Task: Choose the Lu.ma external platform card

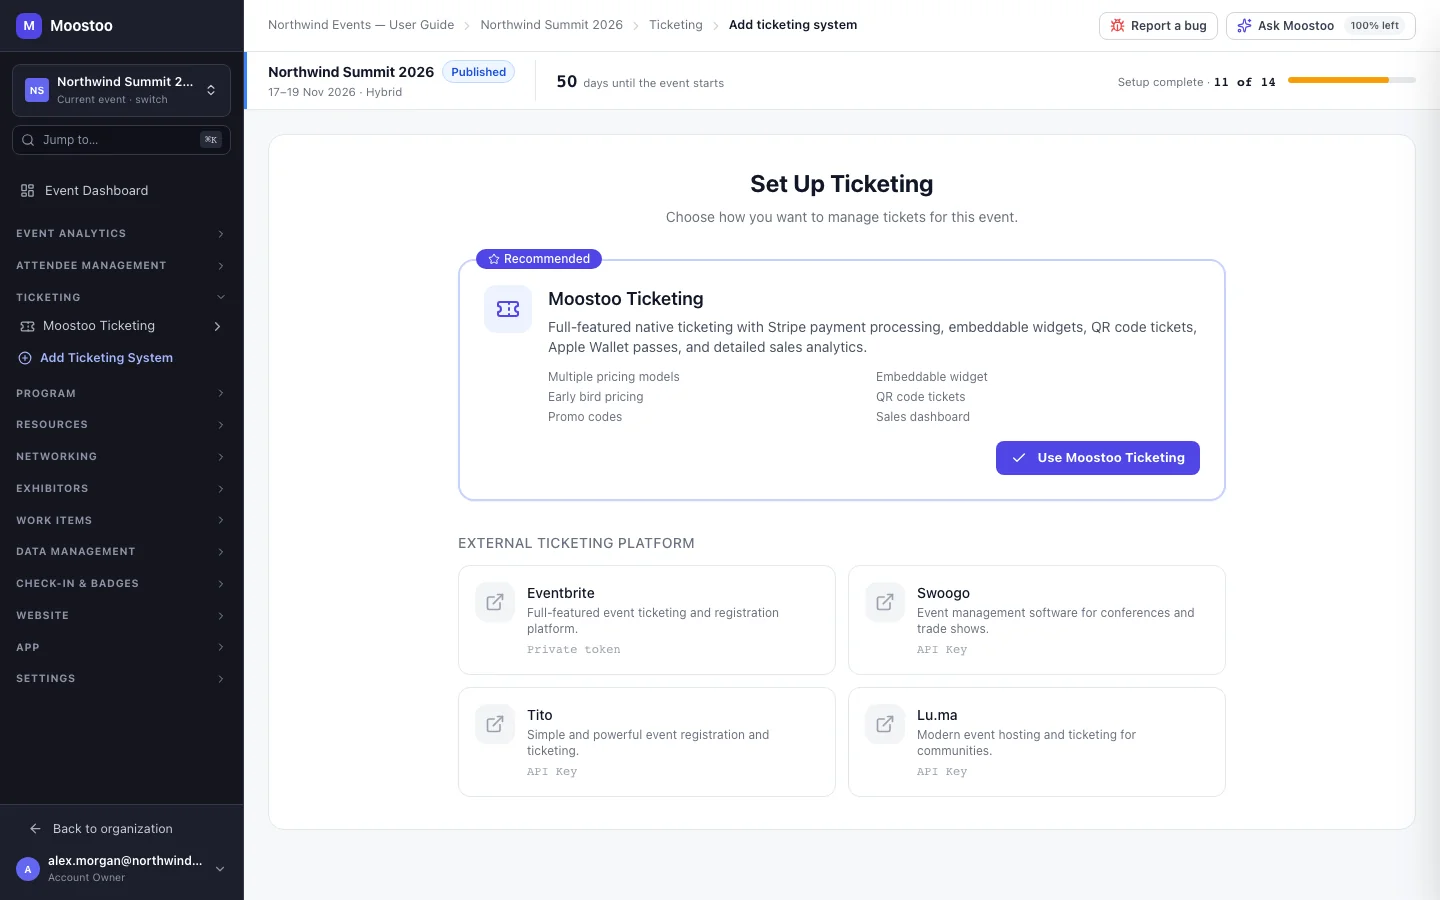Action: click(1037, 742)
